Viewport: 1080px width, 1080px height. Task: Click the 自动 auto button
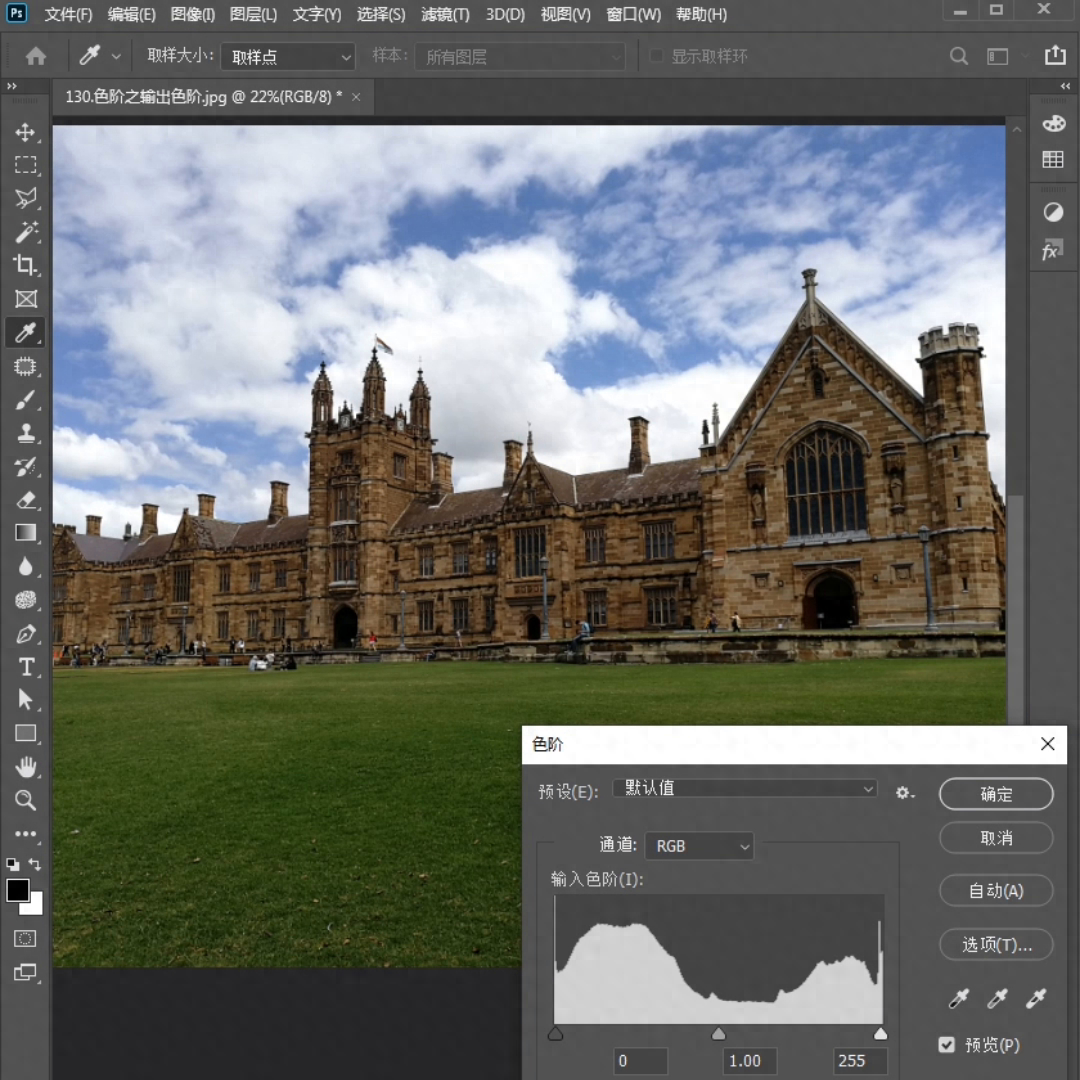pos(996,891)
